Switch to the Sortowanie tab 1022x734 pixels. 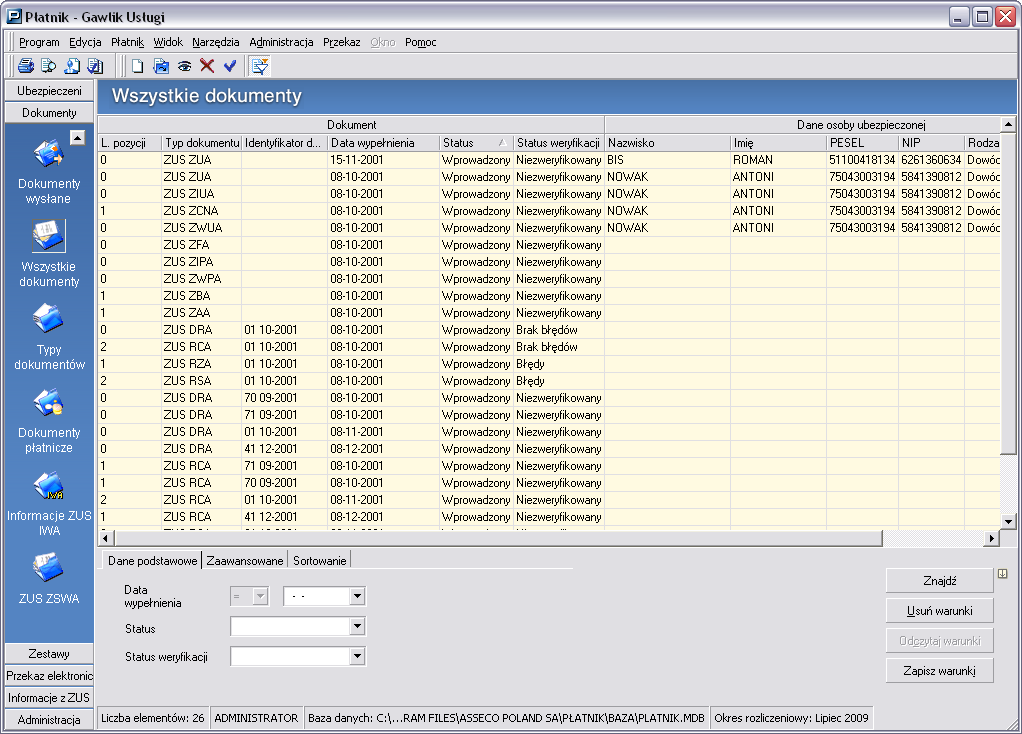tap(319, 561)
